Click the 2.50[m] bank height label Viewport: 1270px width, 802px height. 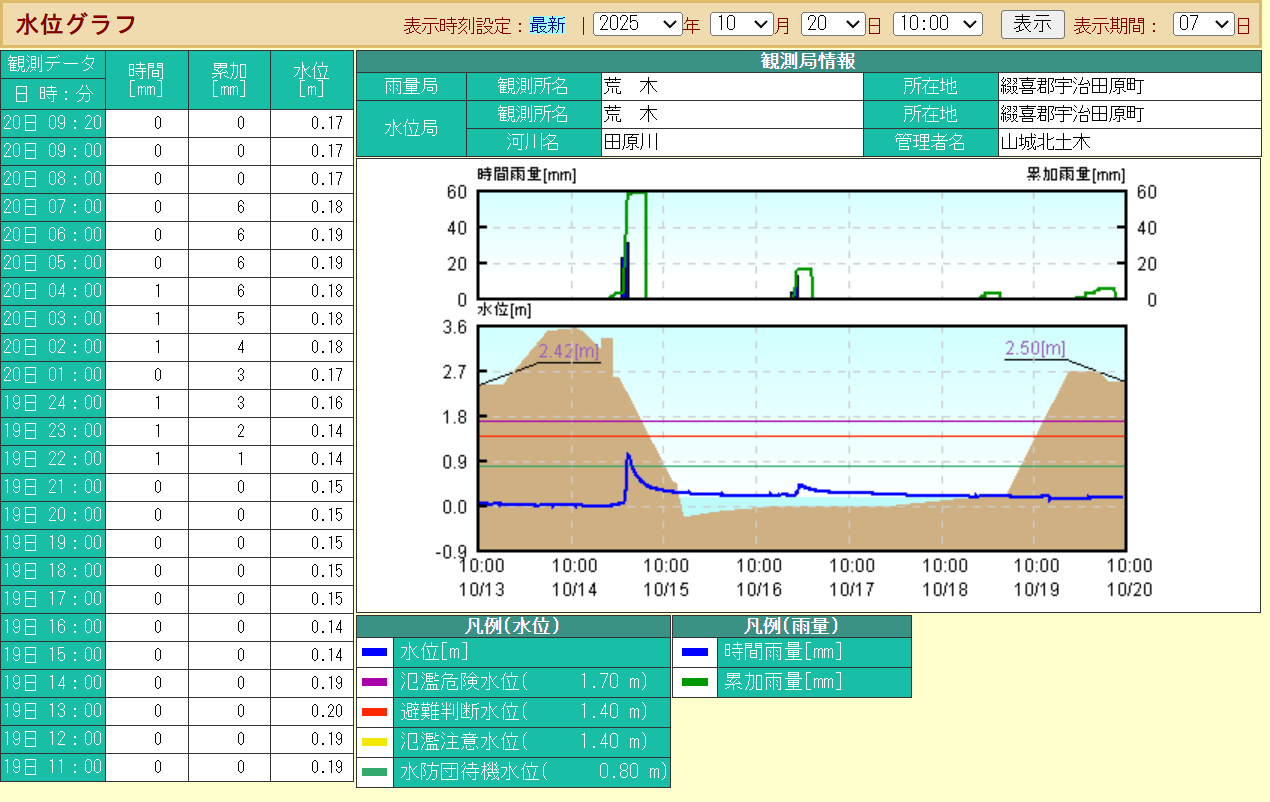coord(1035,348)
